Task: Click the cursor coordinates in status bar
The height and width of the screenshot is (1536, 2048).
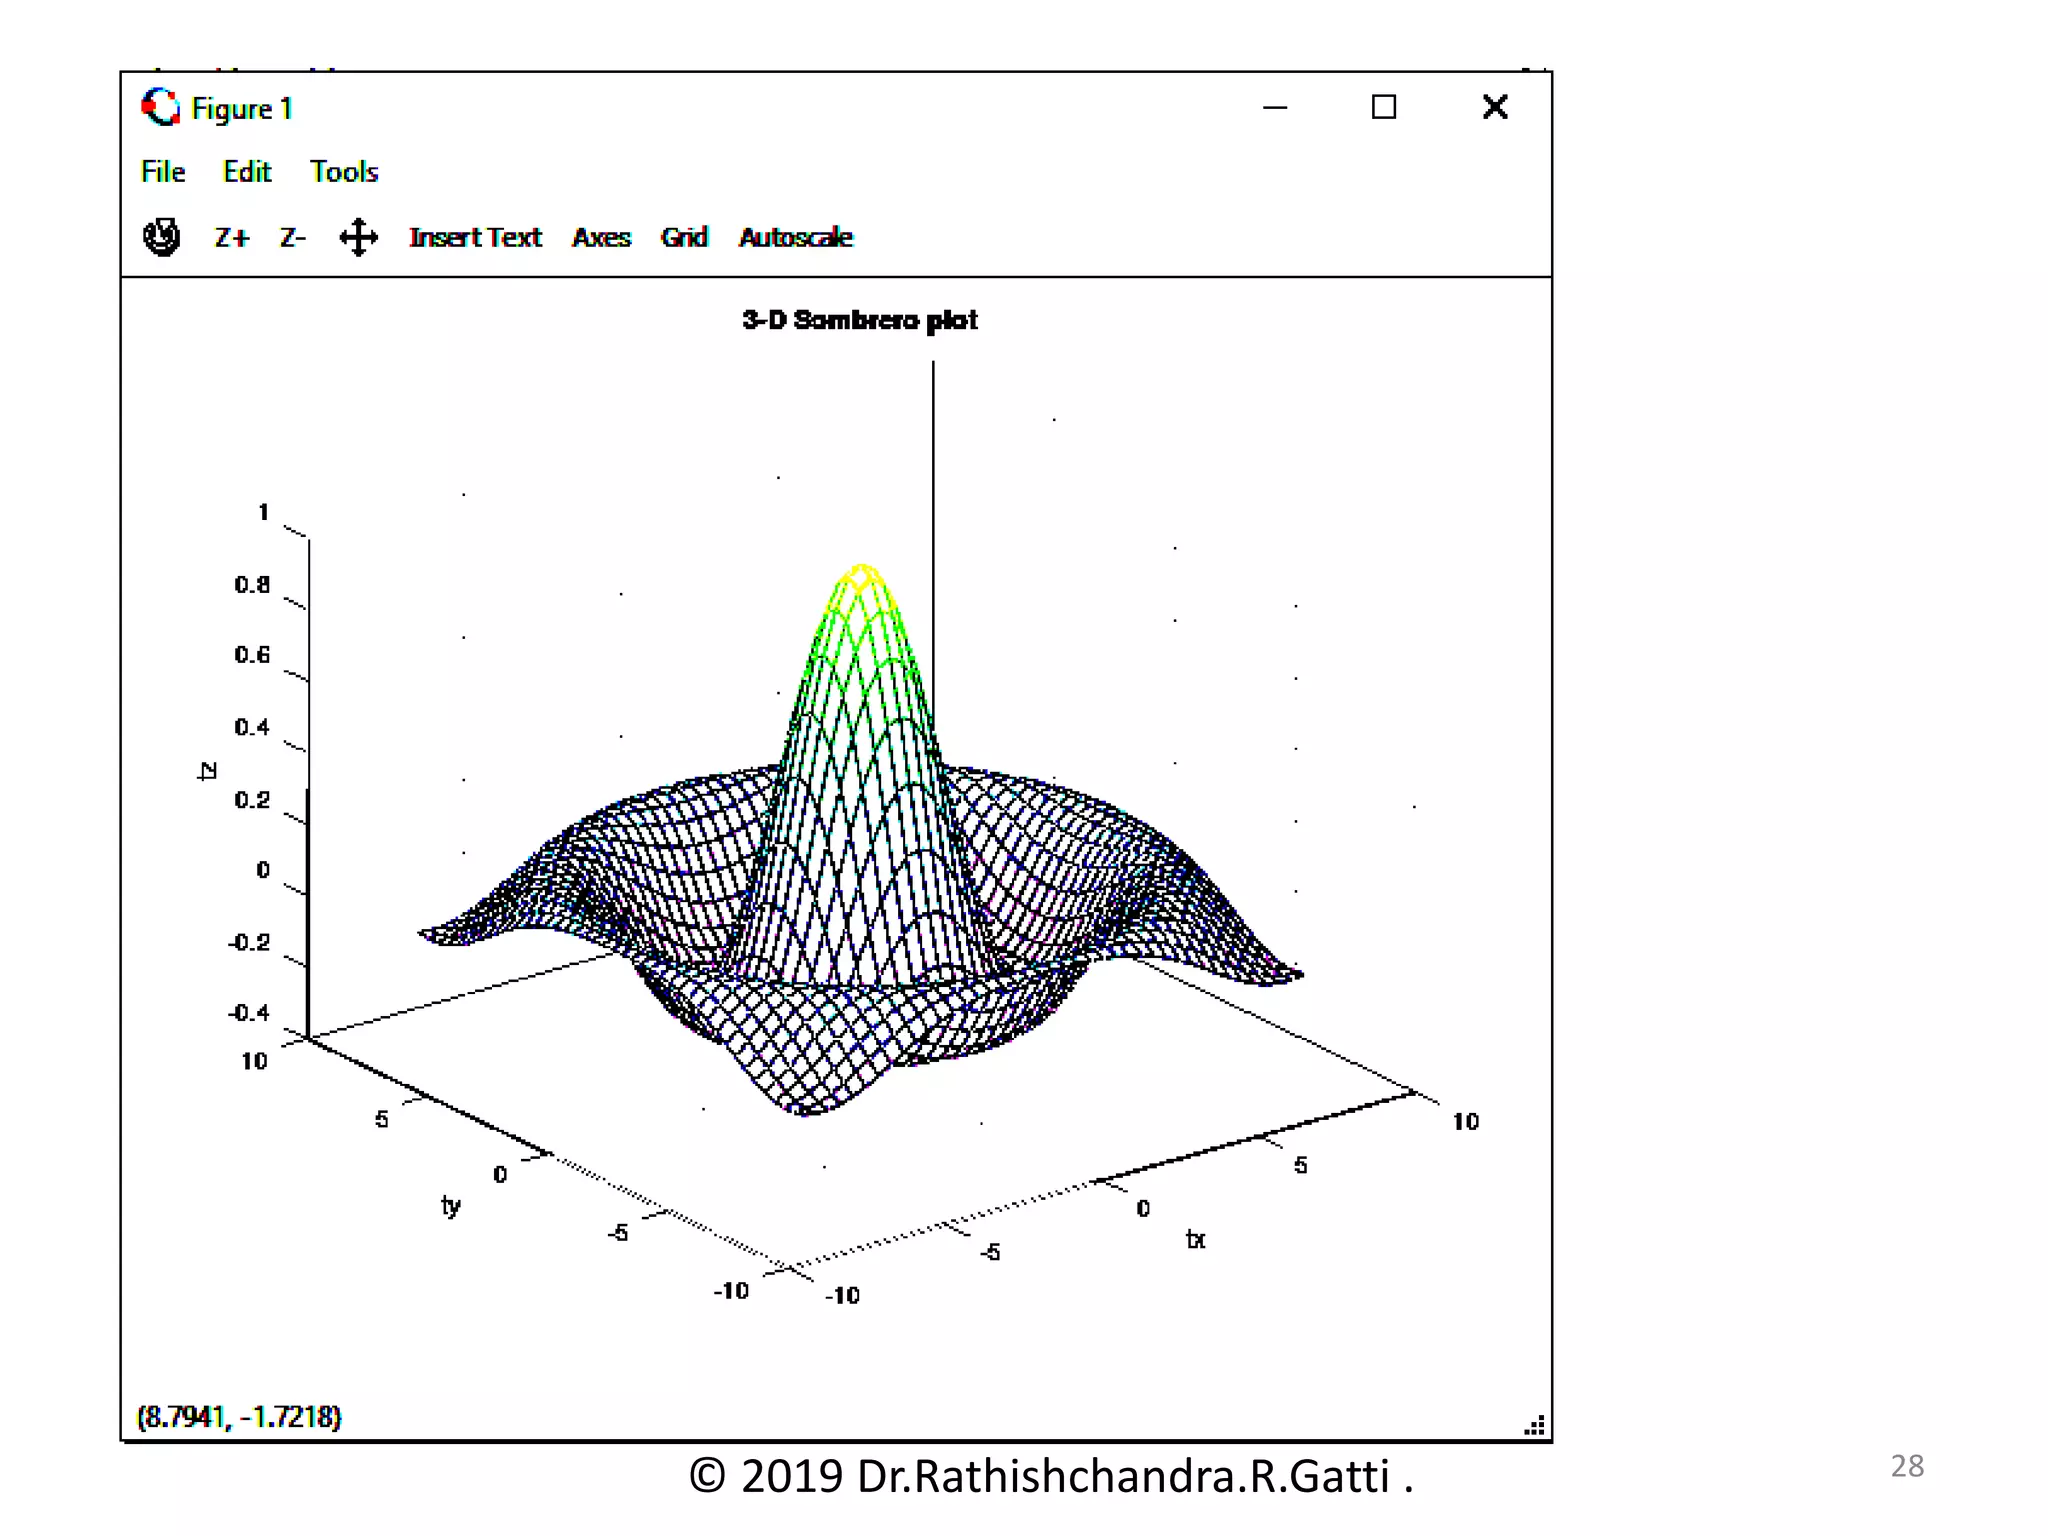Action: tap(239, 1417)
